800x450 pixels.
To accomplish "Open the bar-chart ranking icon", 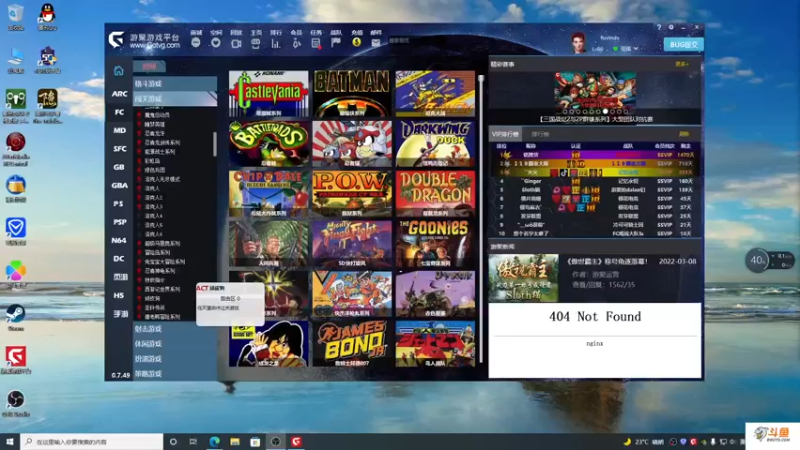I will [x=276, y=43].
